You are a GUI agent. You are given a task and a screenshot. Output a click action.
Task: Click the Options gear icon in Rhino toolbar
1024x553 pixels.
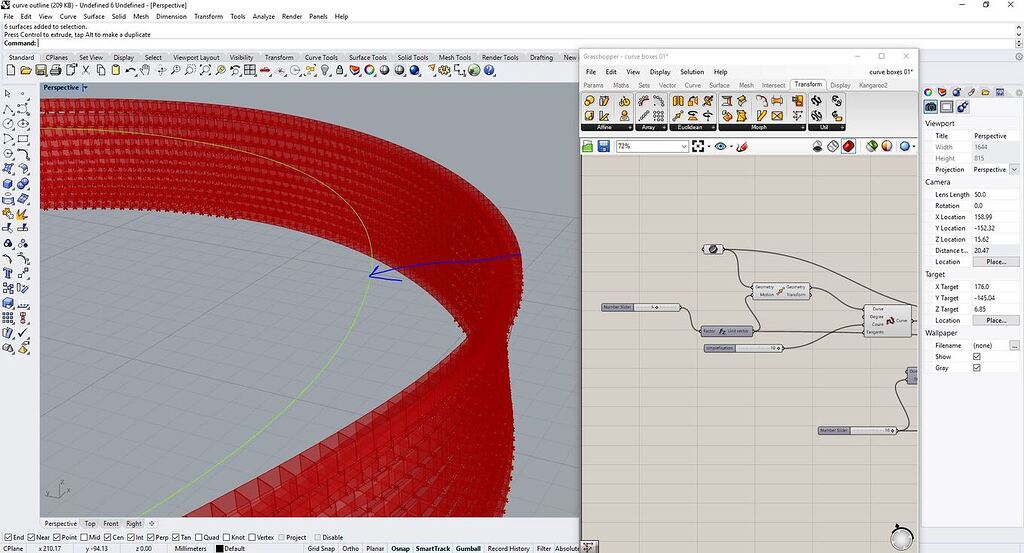(444, 71)
